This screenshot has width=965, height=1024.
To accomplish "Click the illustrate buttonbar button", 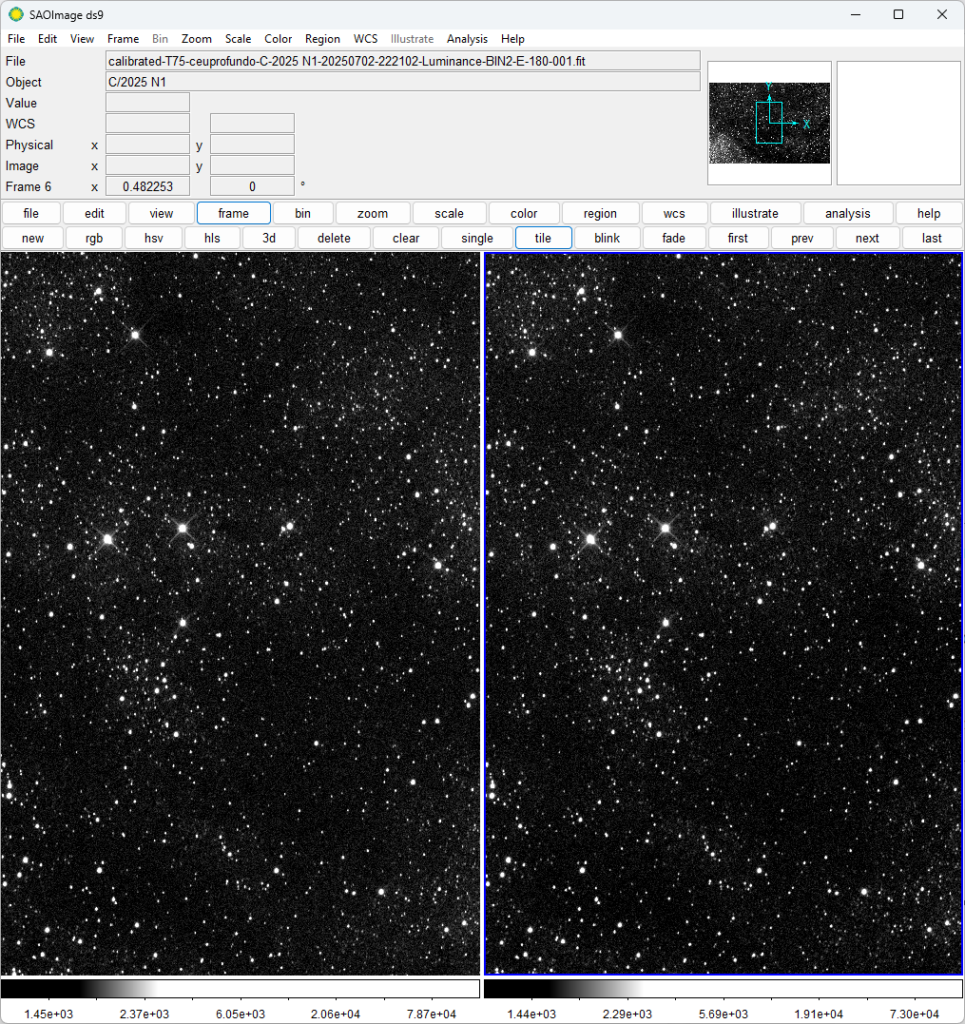I will (x=755, y=213).
